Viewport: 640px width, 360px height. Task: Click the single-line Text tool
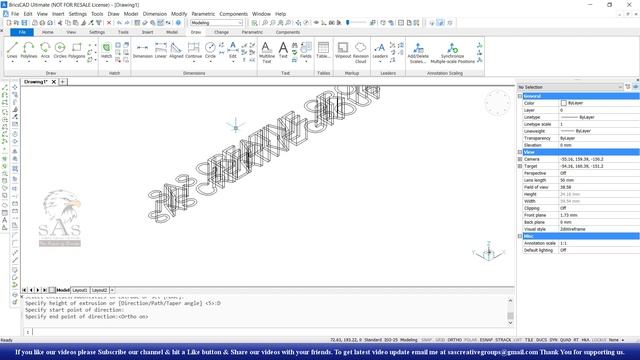pos(283,50)
